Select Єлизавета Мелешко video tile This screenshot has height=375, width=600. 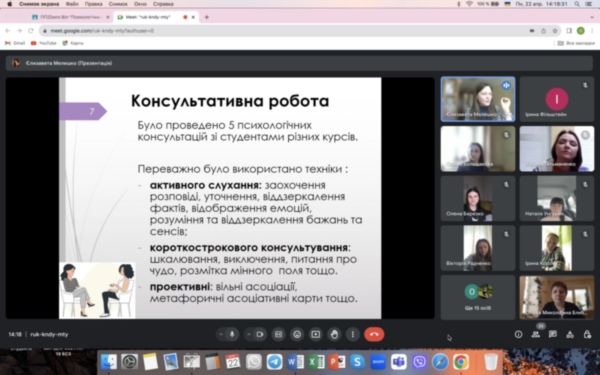(x=478, y=99)
